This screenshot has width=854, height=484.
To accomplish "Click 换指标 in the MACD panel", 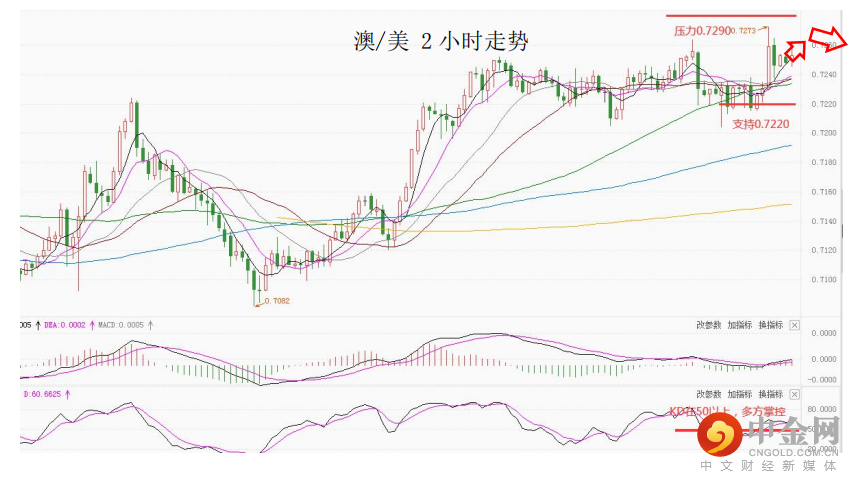I will (771, 325).
